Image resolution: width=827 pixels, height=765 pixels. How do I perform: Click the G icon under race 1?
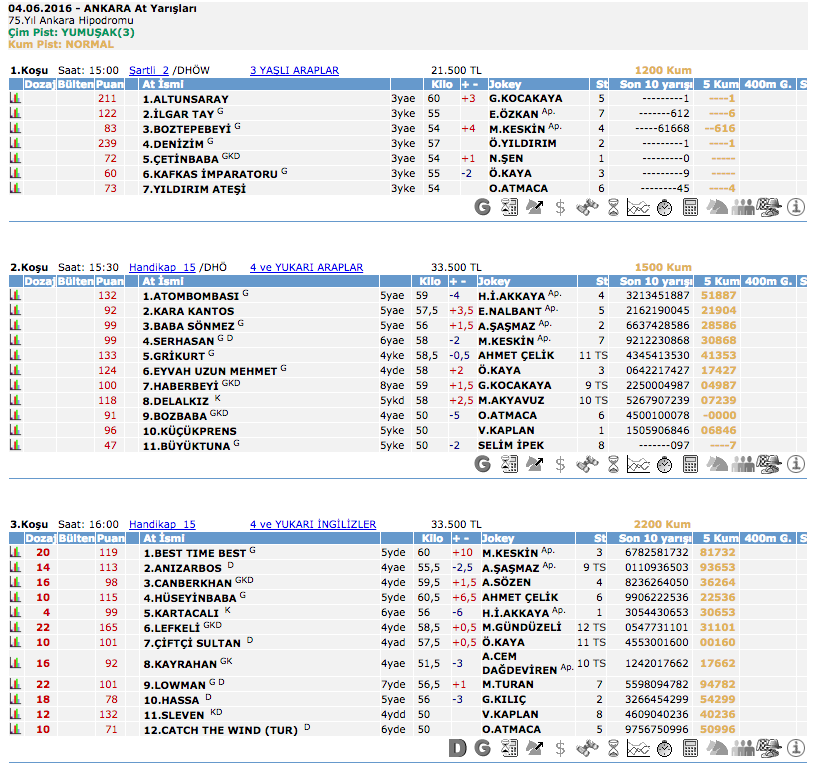coord(483,208)
